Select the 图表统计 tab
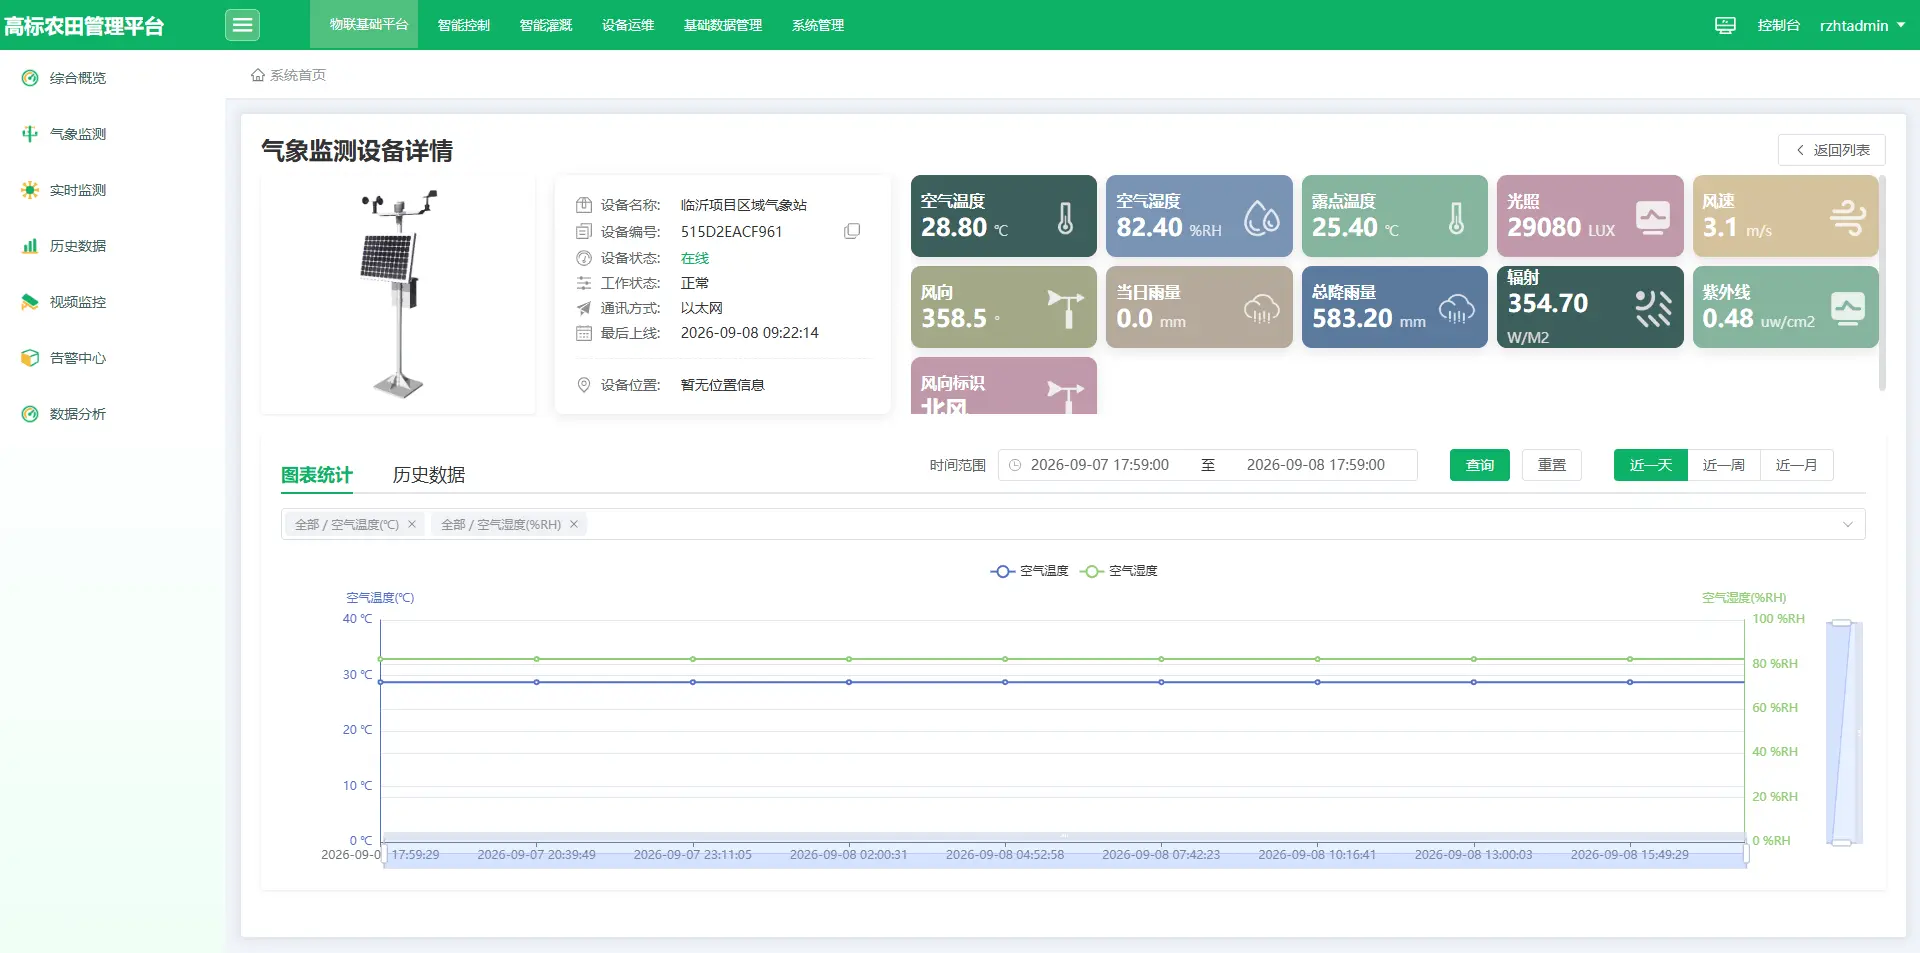This screenshot has height=953, width=1920. [x=317, y=475]
